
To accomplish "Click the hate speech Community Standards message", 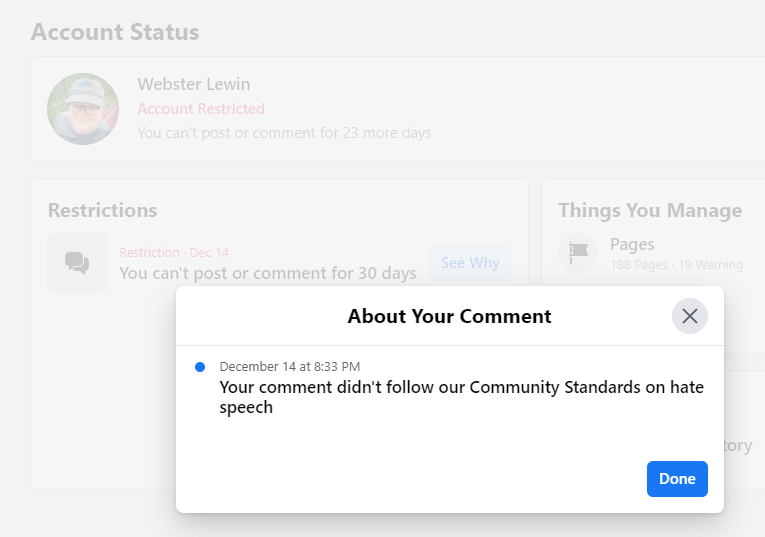I will (x=462, y=397).
